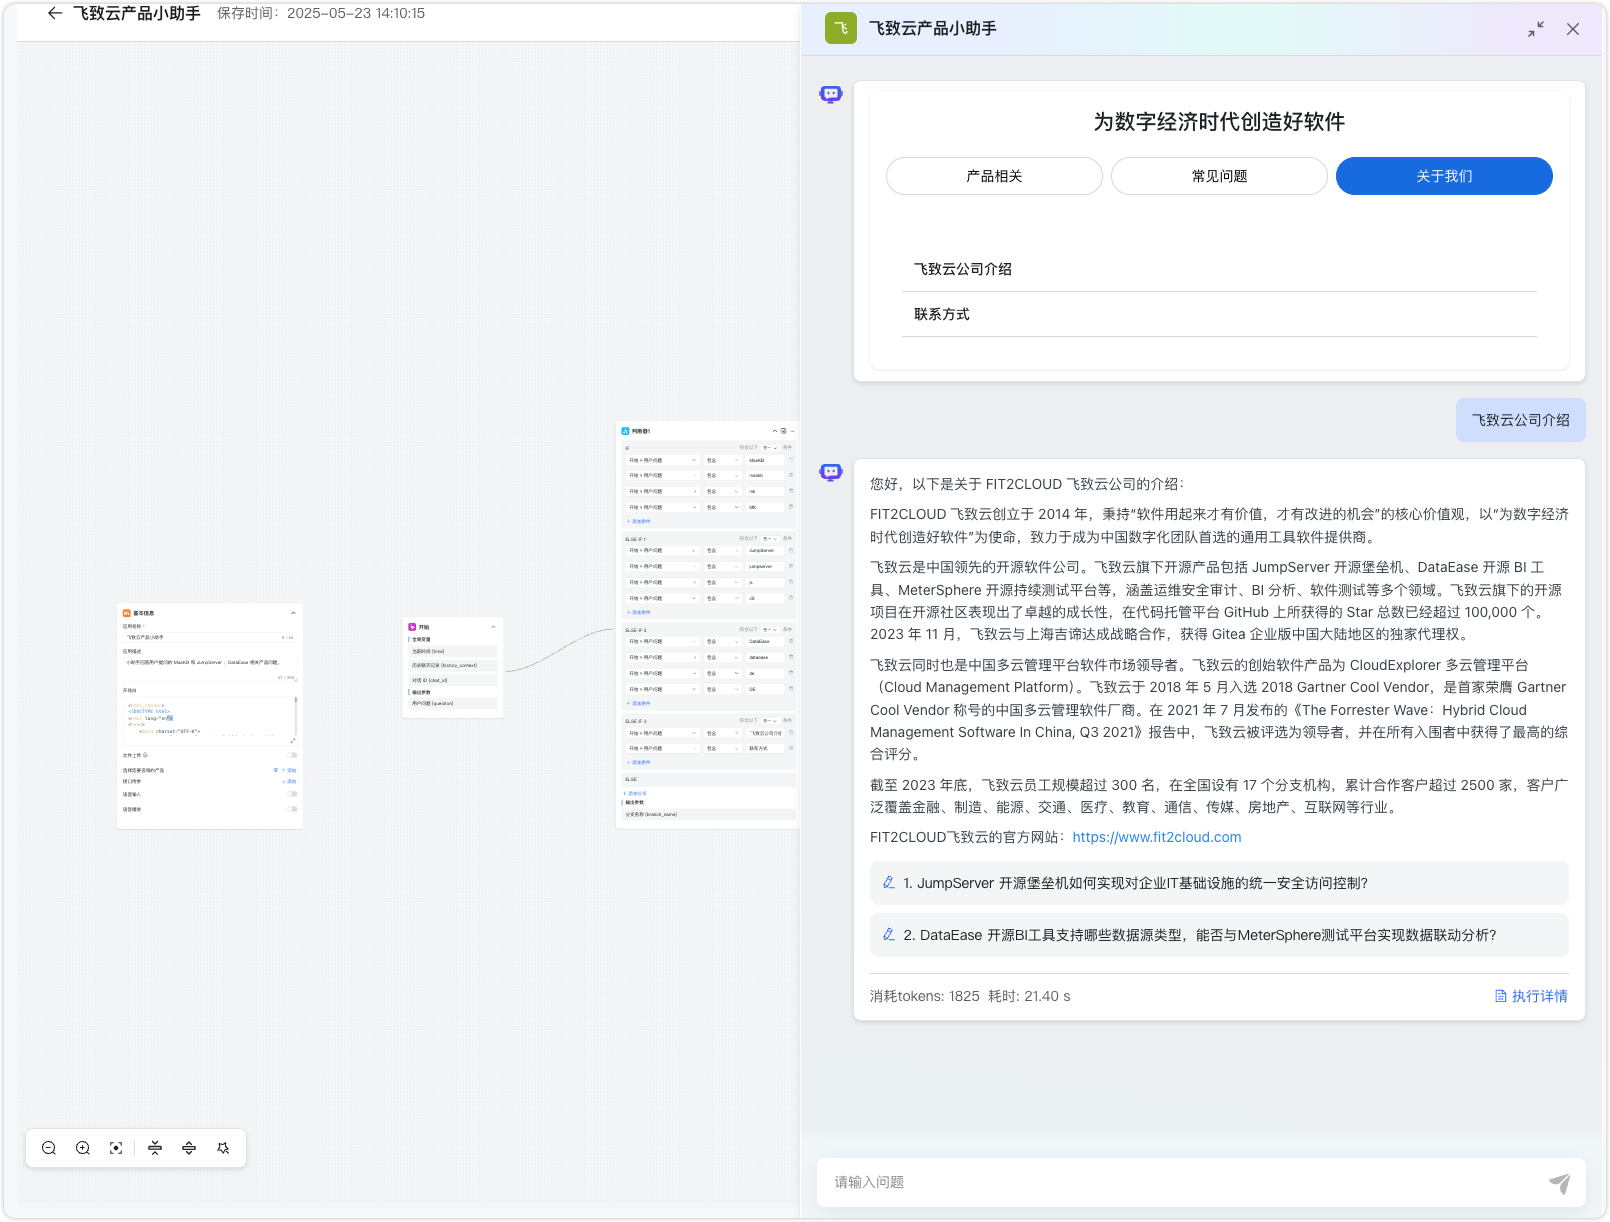Toggle the 语音输入 switch
1610x1222 pixels.
pyautogui.click(x=292, y=794)
